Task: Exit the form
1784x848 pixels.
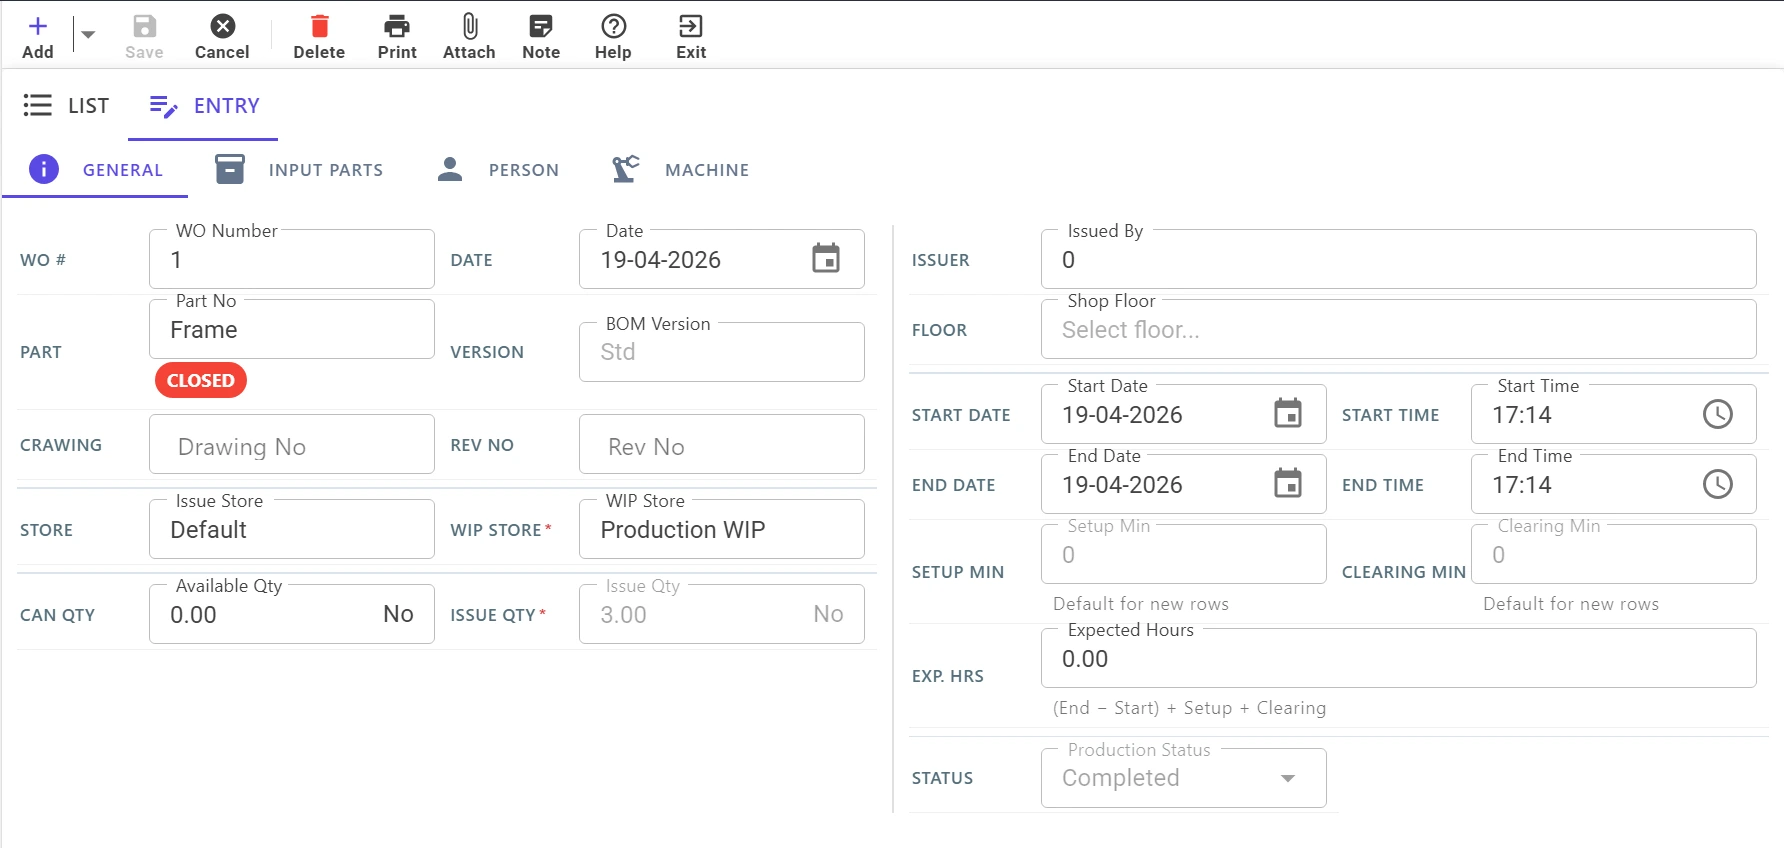Action: (x=691, y=37)
